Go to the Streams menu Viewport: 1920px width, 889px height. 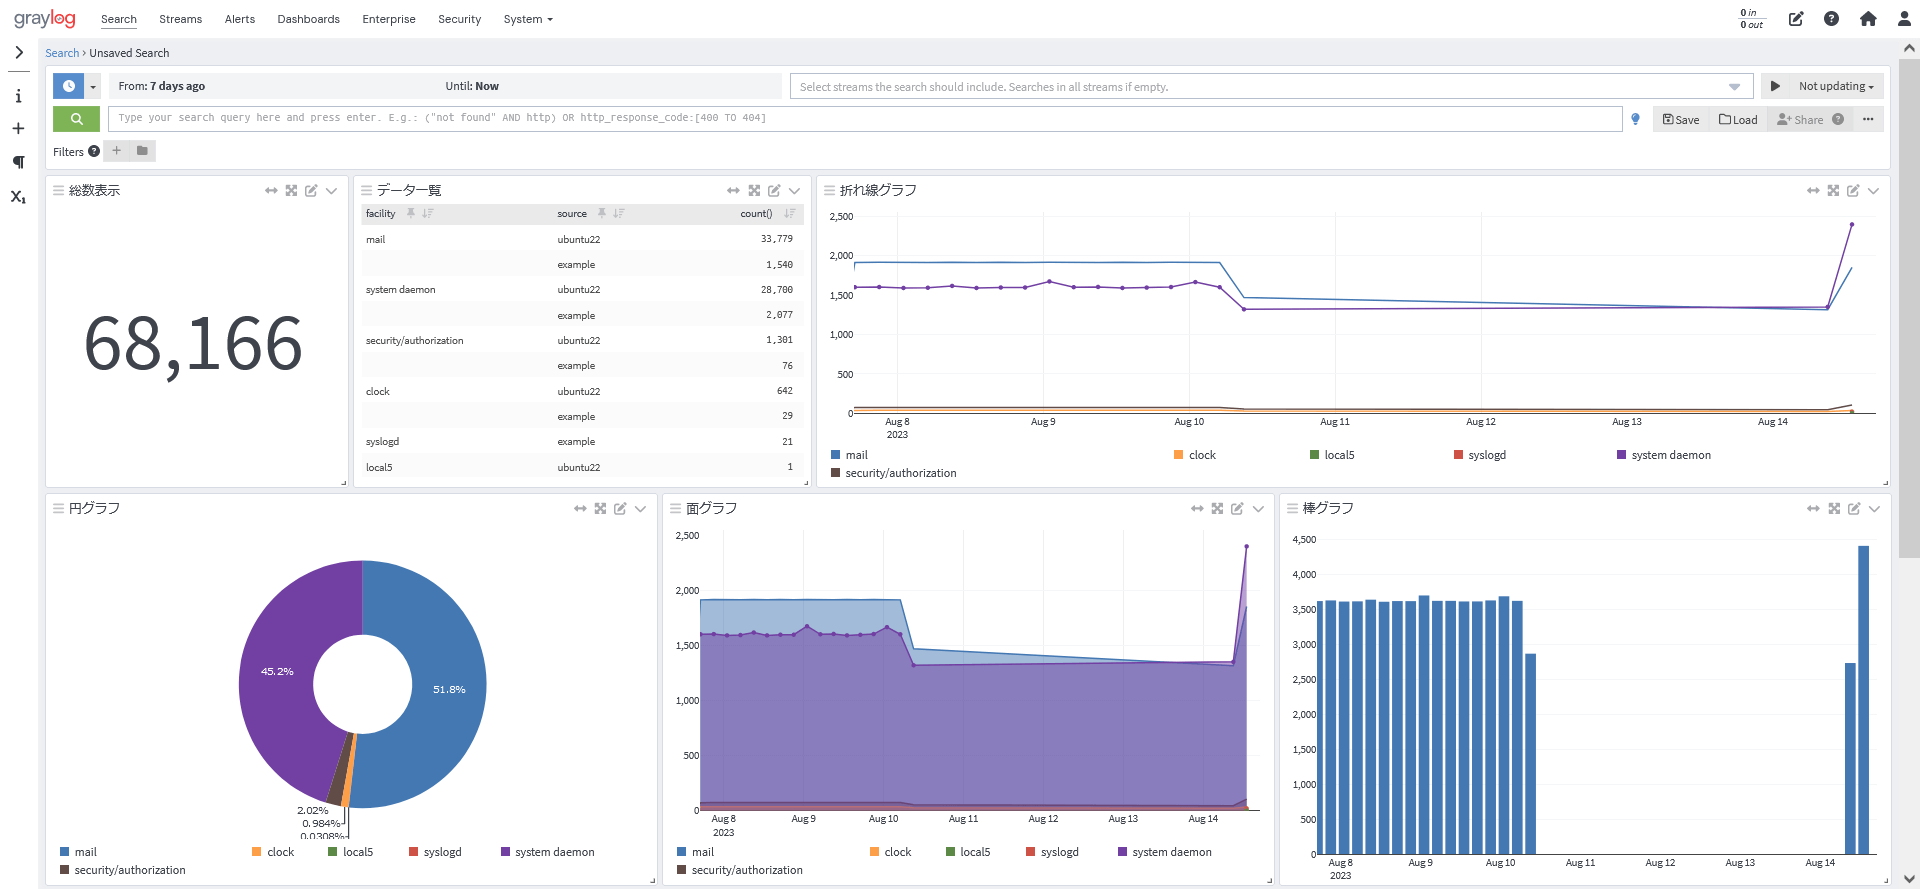[x=180, y=19]
